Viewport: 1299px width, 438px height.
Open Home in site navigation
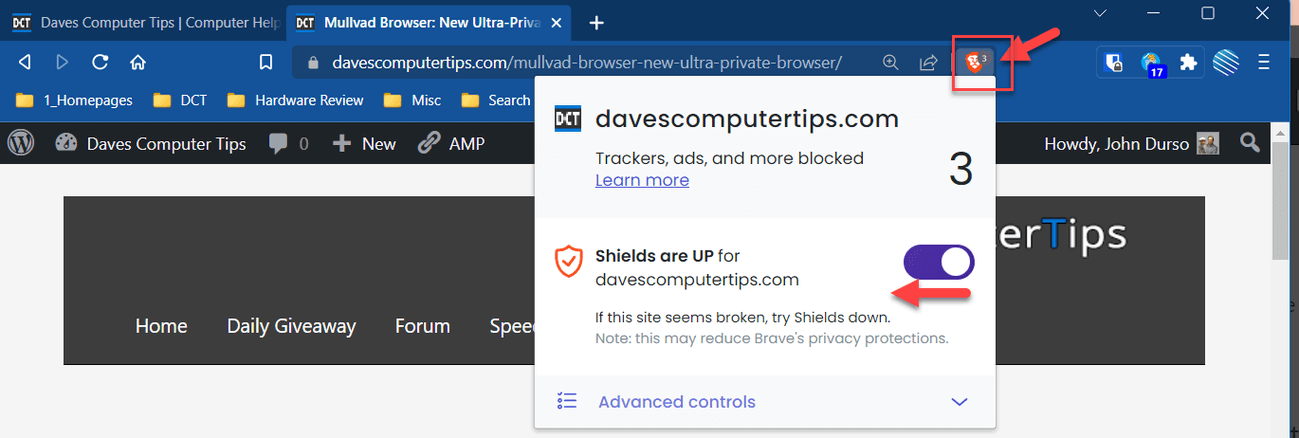[x=161, y=326]
